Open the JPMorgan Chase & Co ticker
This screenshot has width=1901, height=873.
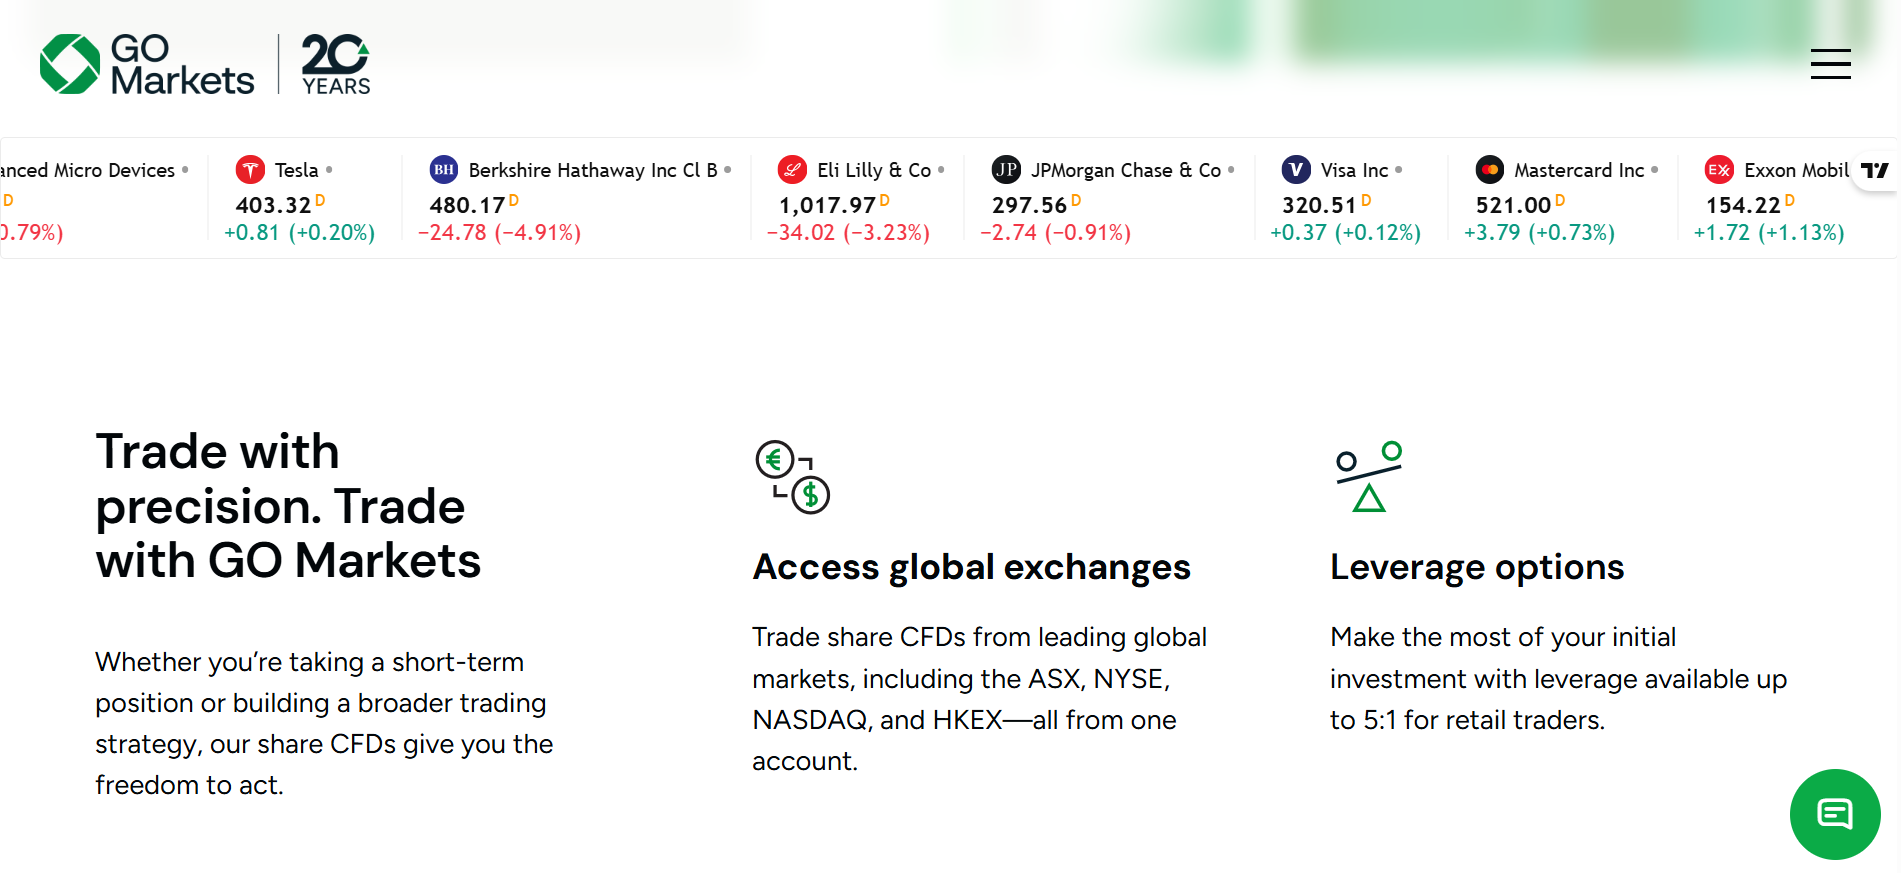click(1126, 170)
